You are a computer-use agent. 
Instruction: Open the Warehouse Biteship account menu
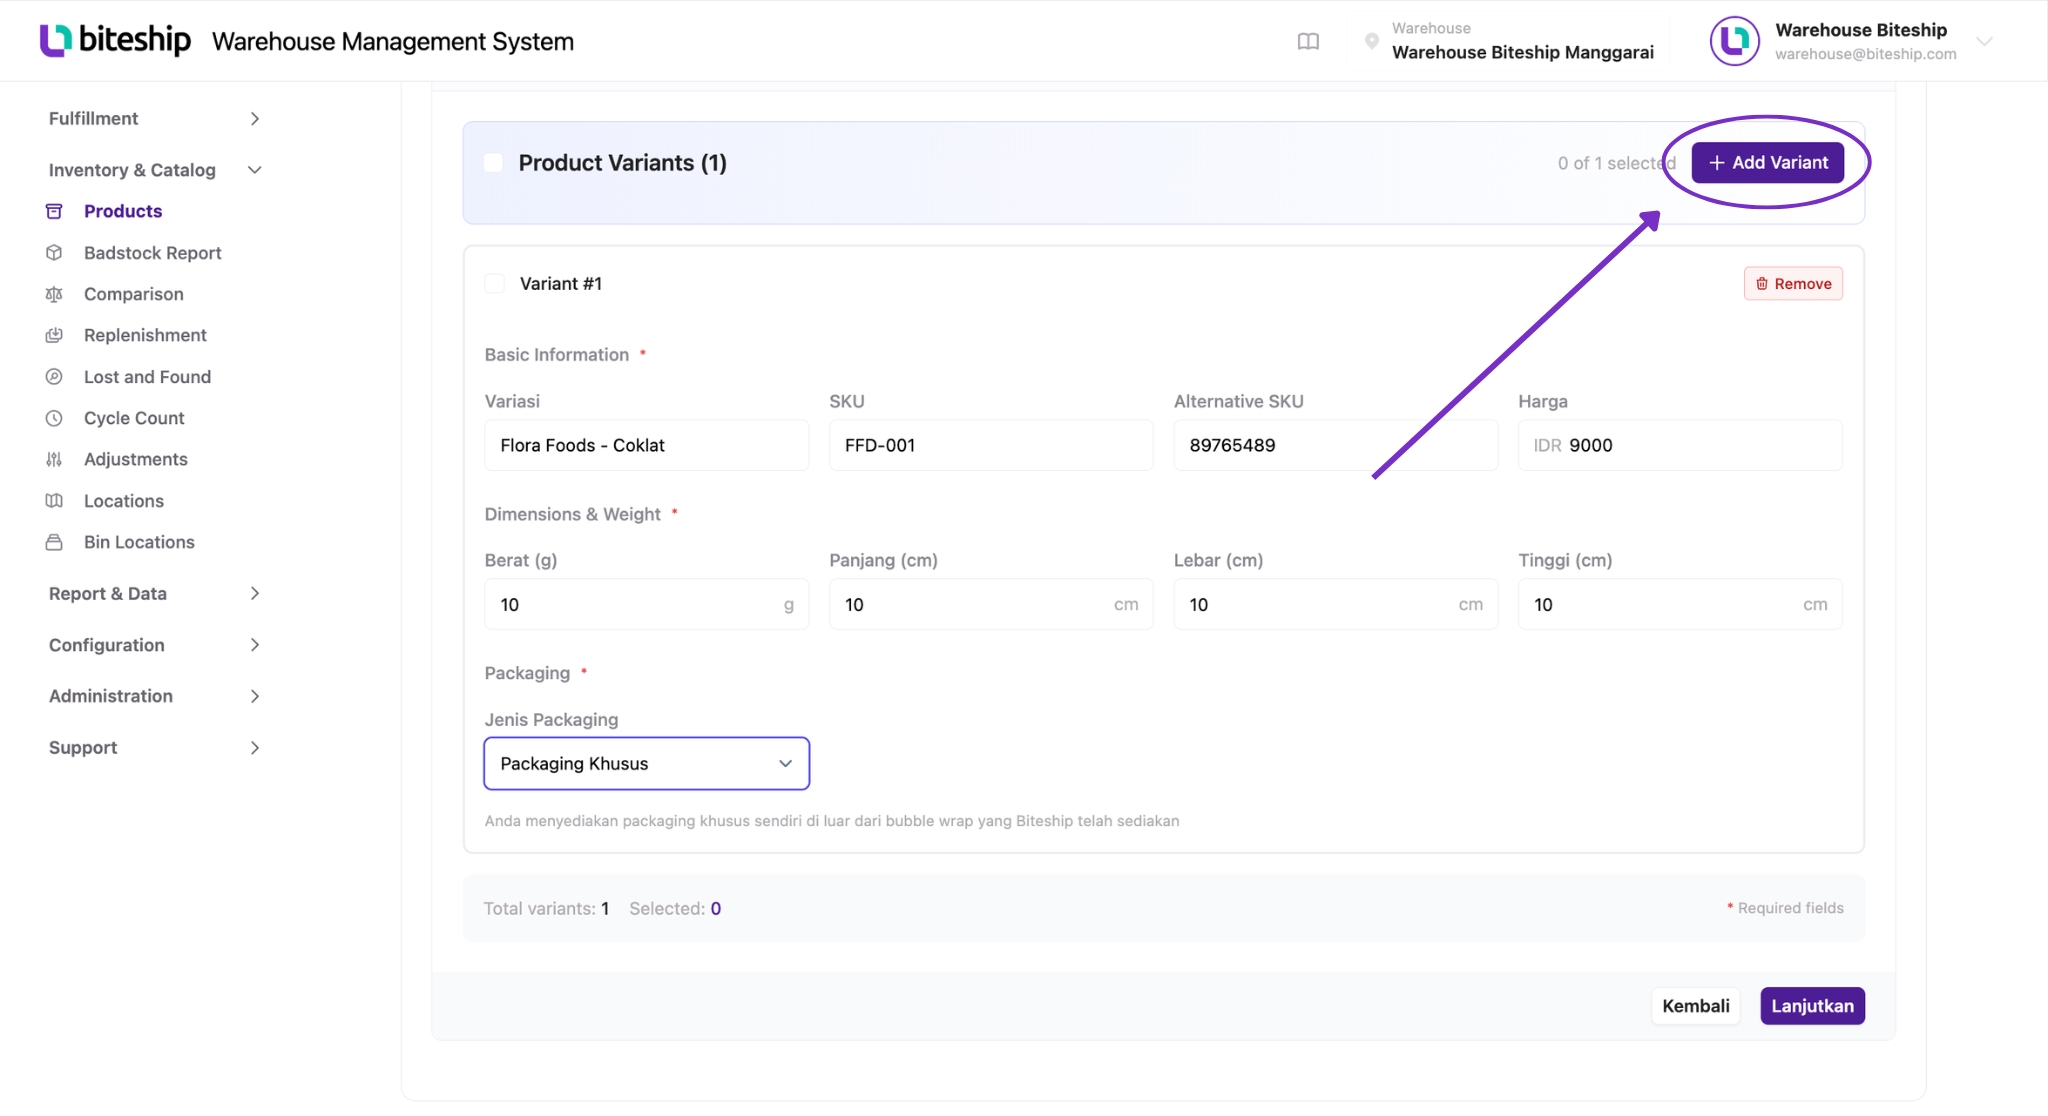pos(1852,41)
